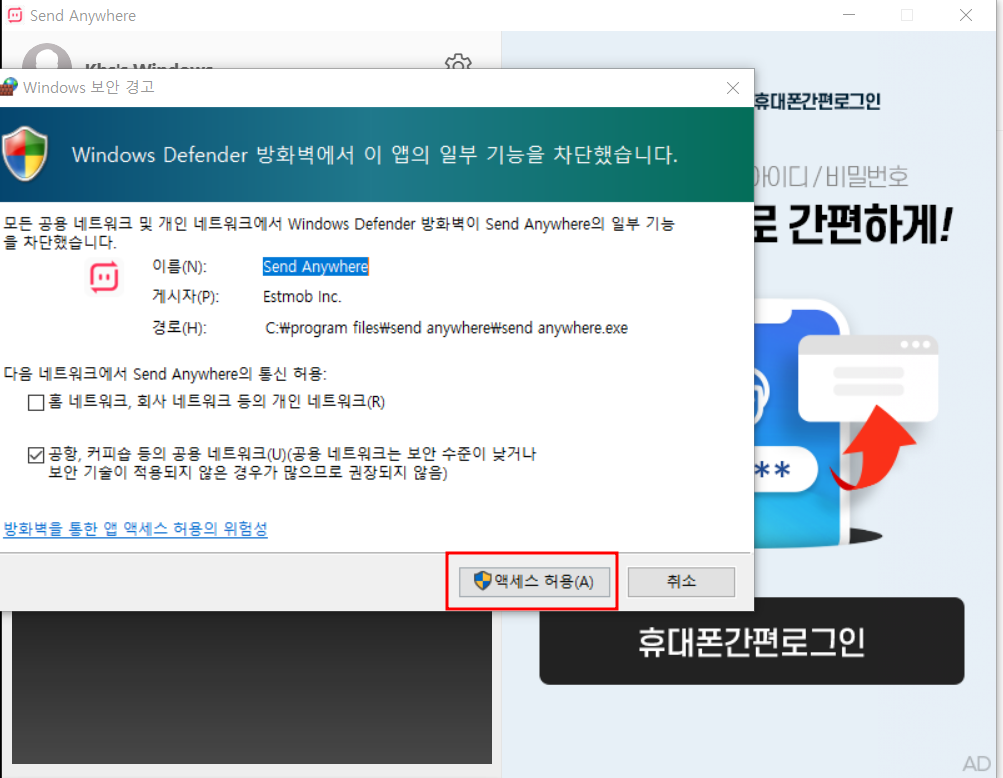The height and width of the screenshot is (778, 1003).
Task: Close the Windows security alert dialog
Action: [733, 88]
